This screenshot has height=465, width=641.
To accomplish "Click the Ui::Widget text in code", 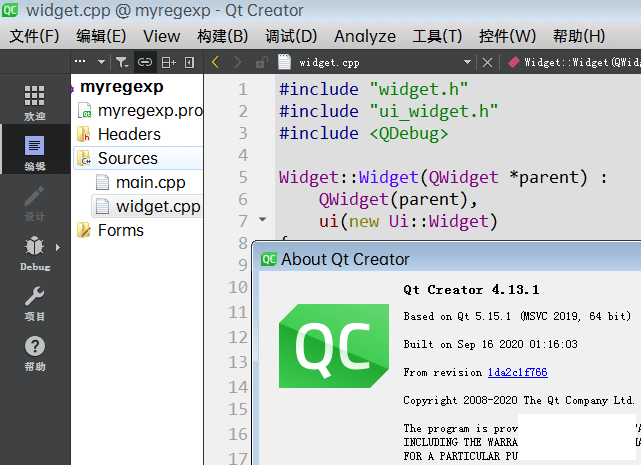I will [x=438, y=221].
